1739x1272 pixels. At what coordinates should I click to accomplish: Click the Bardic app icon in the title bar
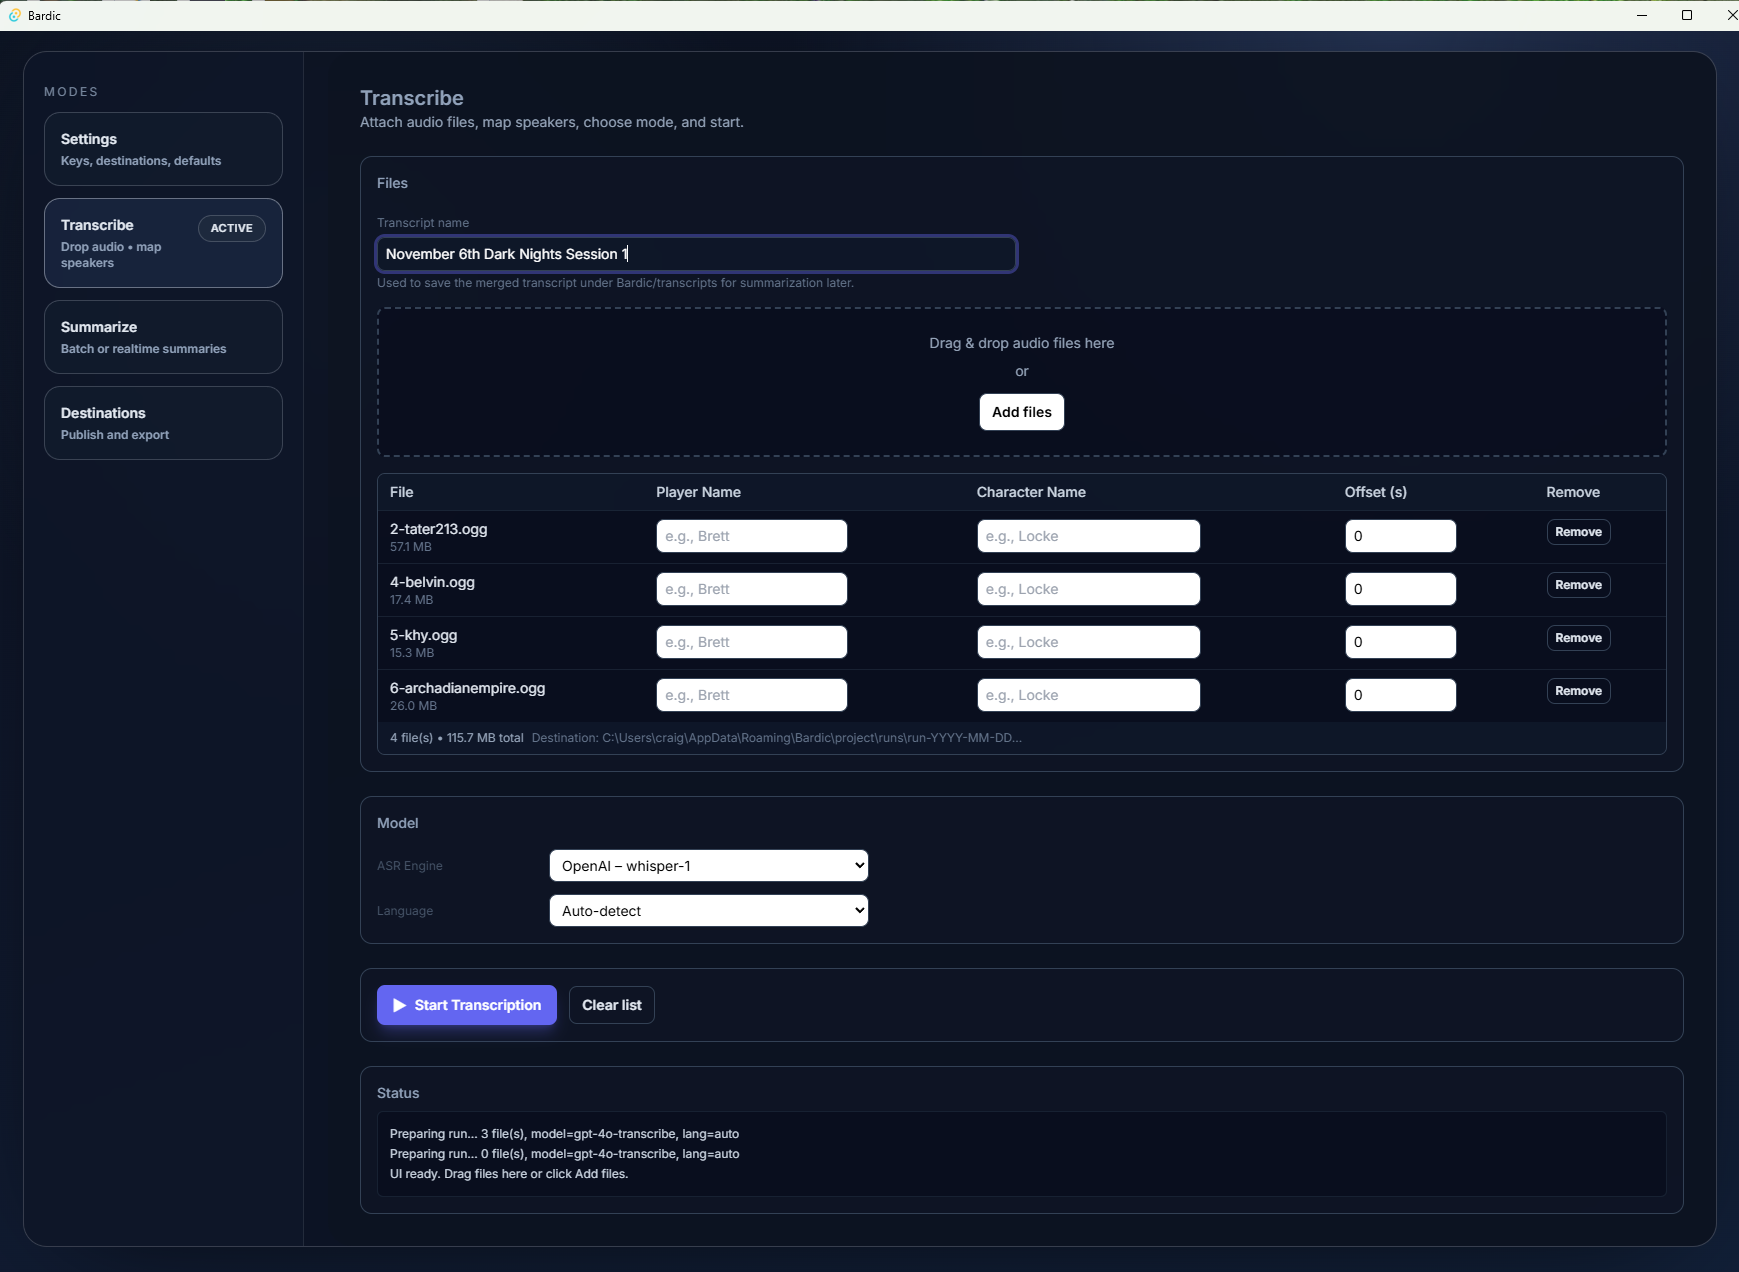[x=15, y=15]
